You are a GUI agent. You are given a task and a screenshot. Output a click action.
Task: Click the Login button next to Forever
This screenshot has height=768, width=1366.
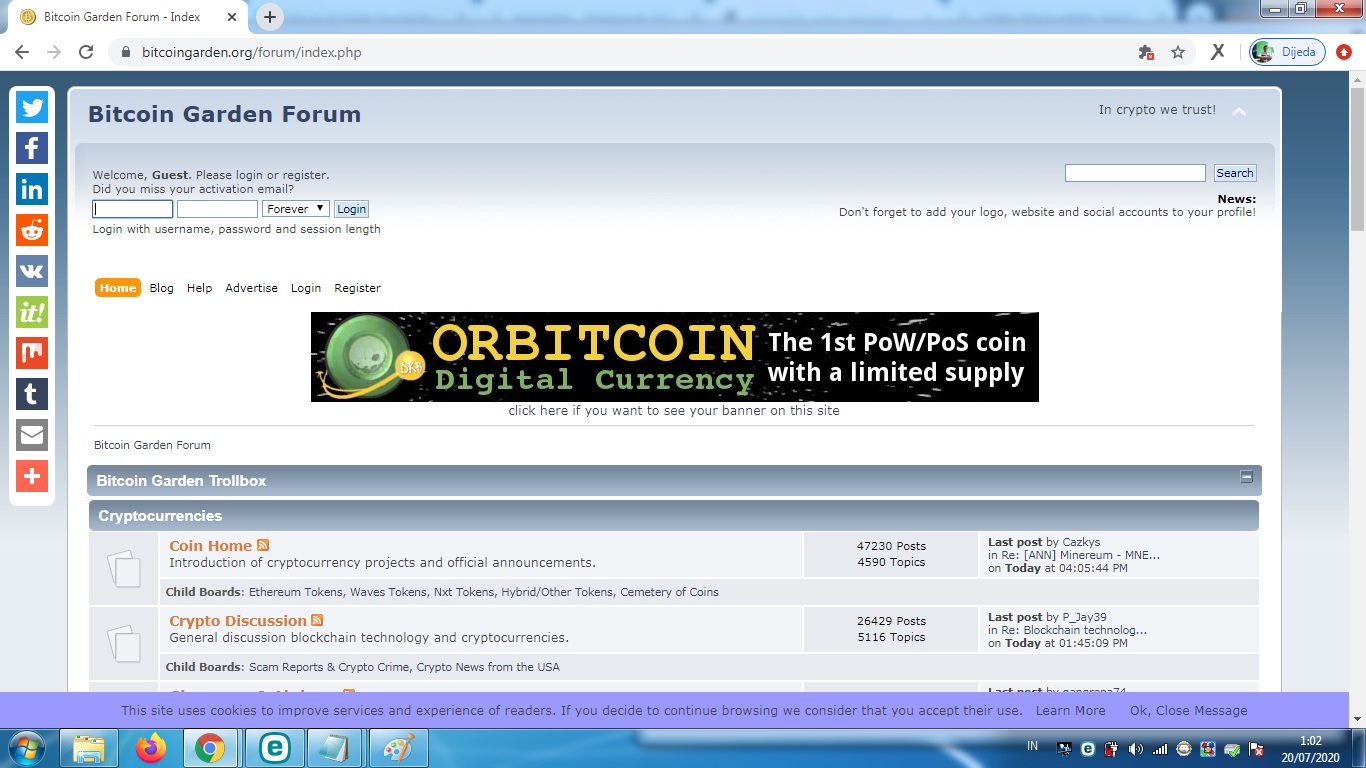click(351, 209)
